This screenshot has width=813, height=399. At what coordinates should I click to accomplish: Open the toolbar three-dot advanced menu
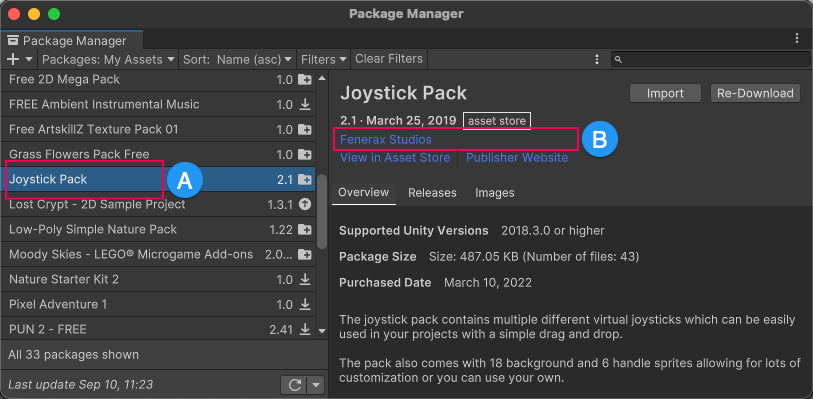597,59
